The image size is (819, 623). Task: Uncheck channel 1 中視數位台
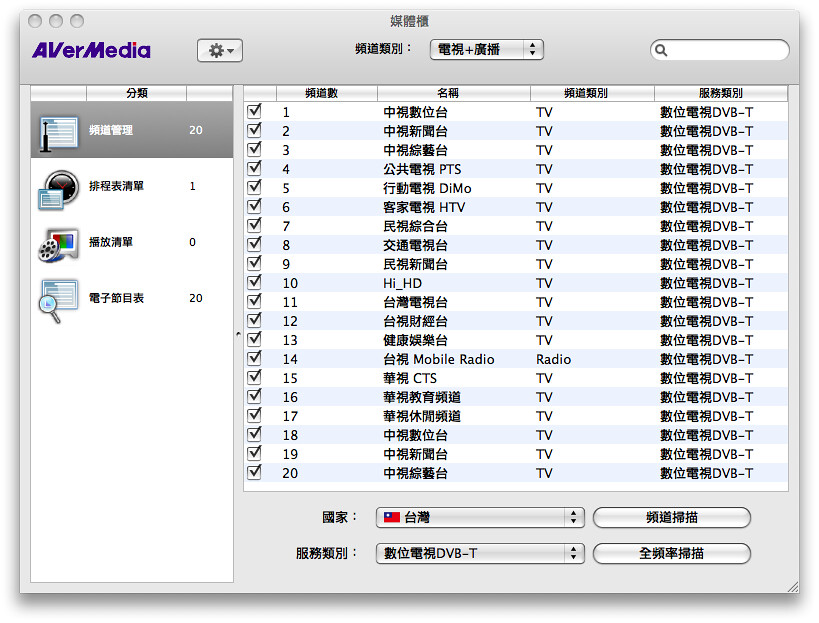(x=254, y=112)
